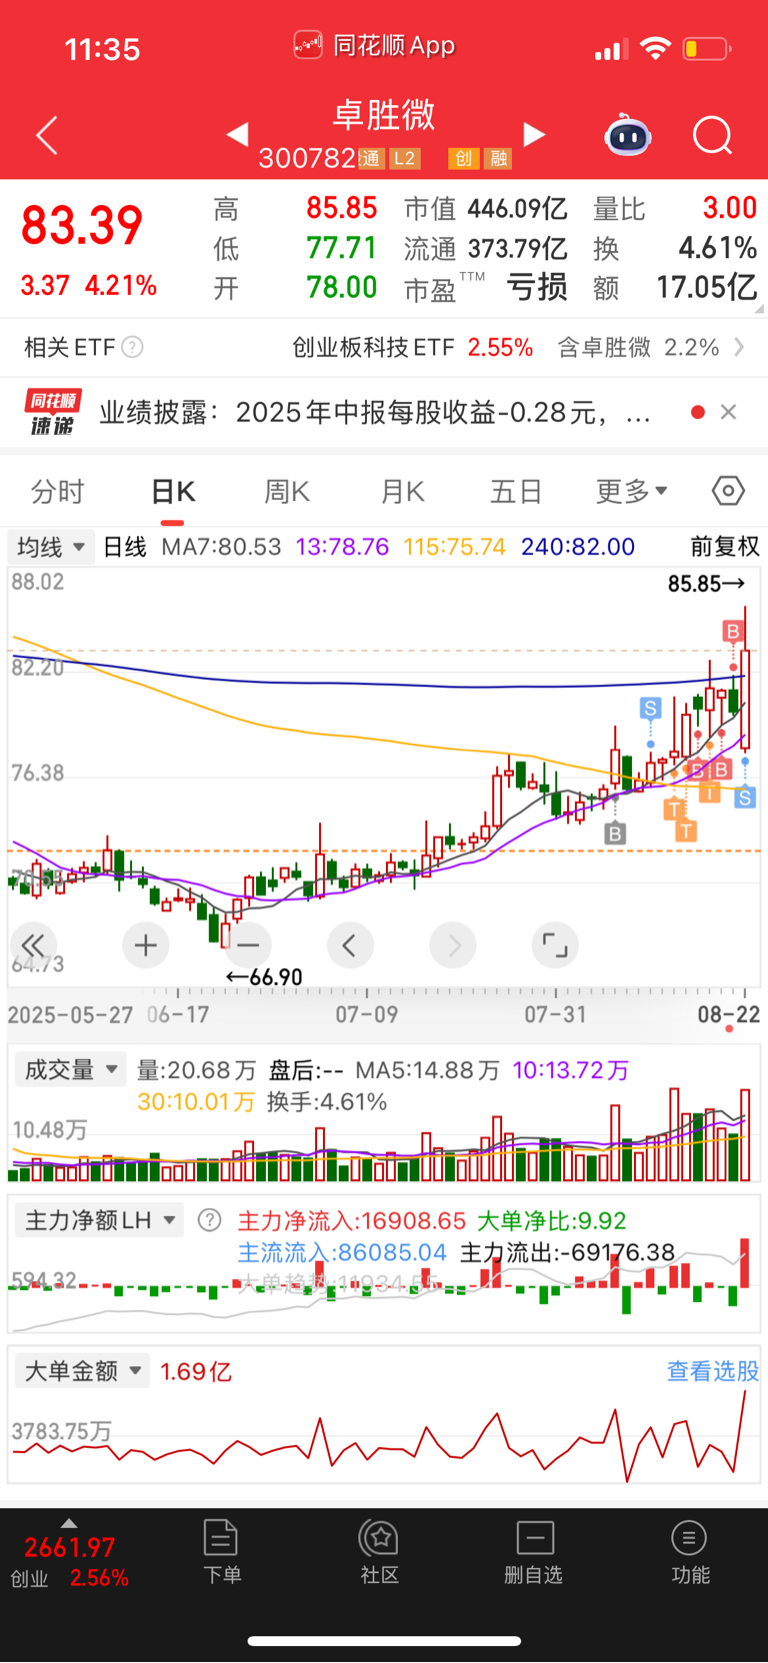Open the 主力净额LH dropdown
This screenshot has height=1663, width=768.
pos(99,1220)
